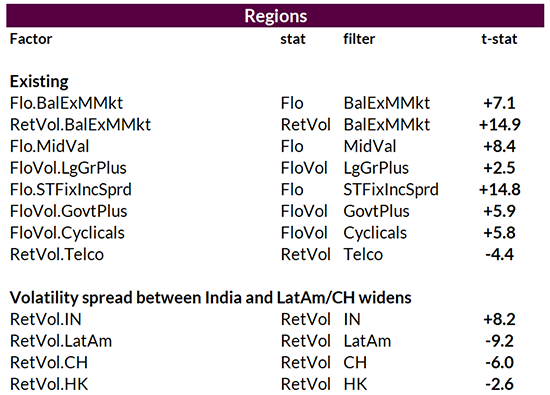
Task: Click the Regions header banner
Action: [x=275, y=16]
